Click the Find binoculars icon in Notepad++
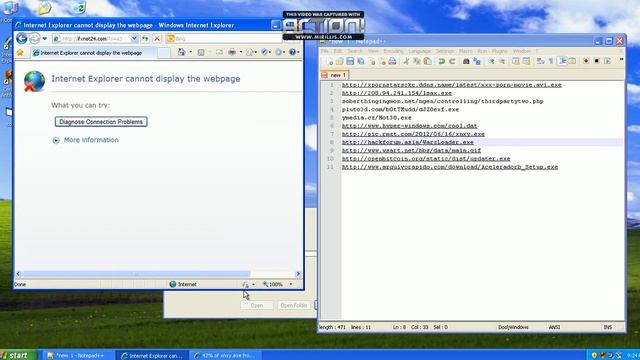640x360 pixels. tap(466, 62)
